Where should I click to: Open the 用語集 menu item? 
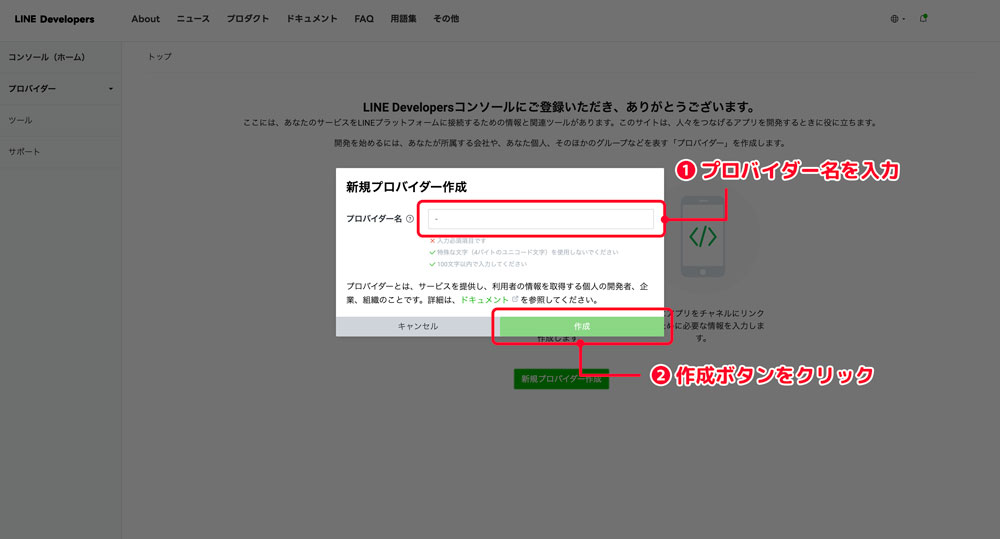tap(403, 19)
